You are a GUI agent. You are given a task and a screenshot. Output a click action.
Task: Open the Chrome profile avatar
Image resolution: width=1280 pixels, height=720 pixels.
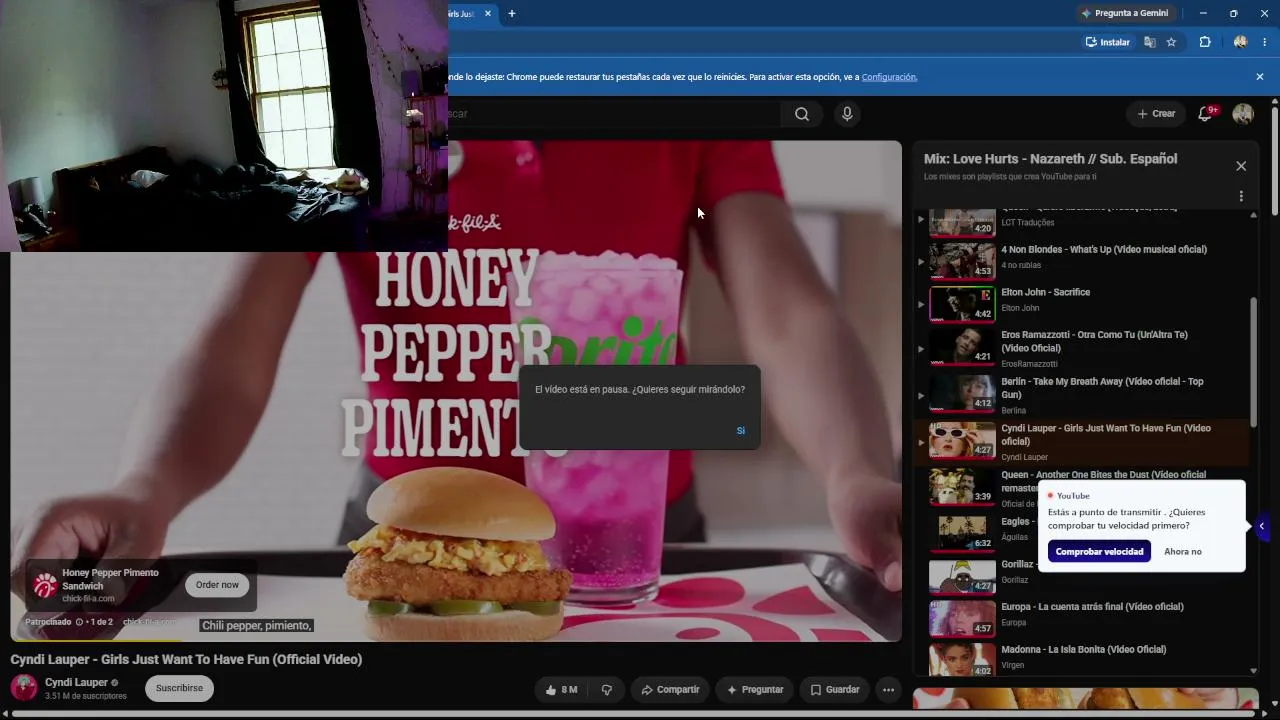1241,42
